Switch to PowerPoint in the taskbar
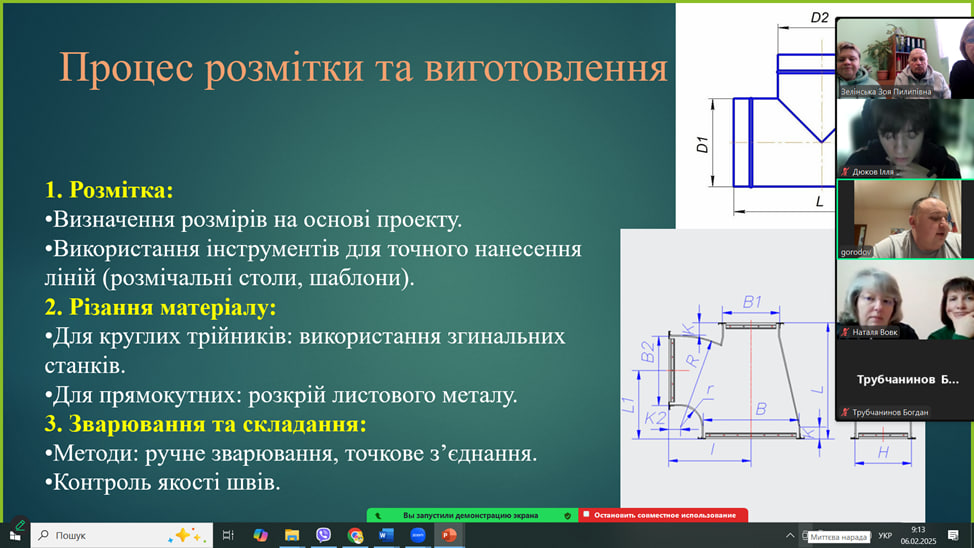974x548 pixels. click(x=448, y=536)
